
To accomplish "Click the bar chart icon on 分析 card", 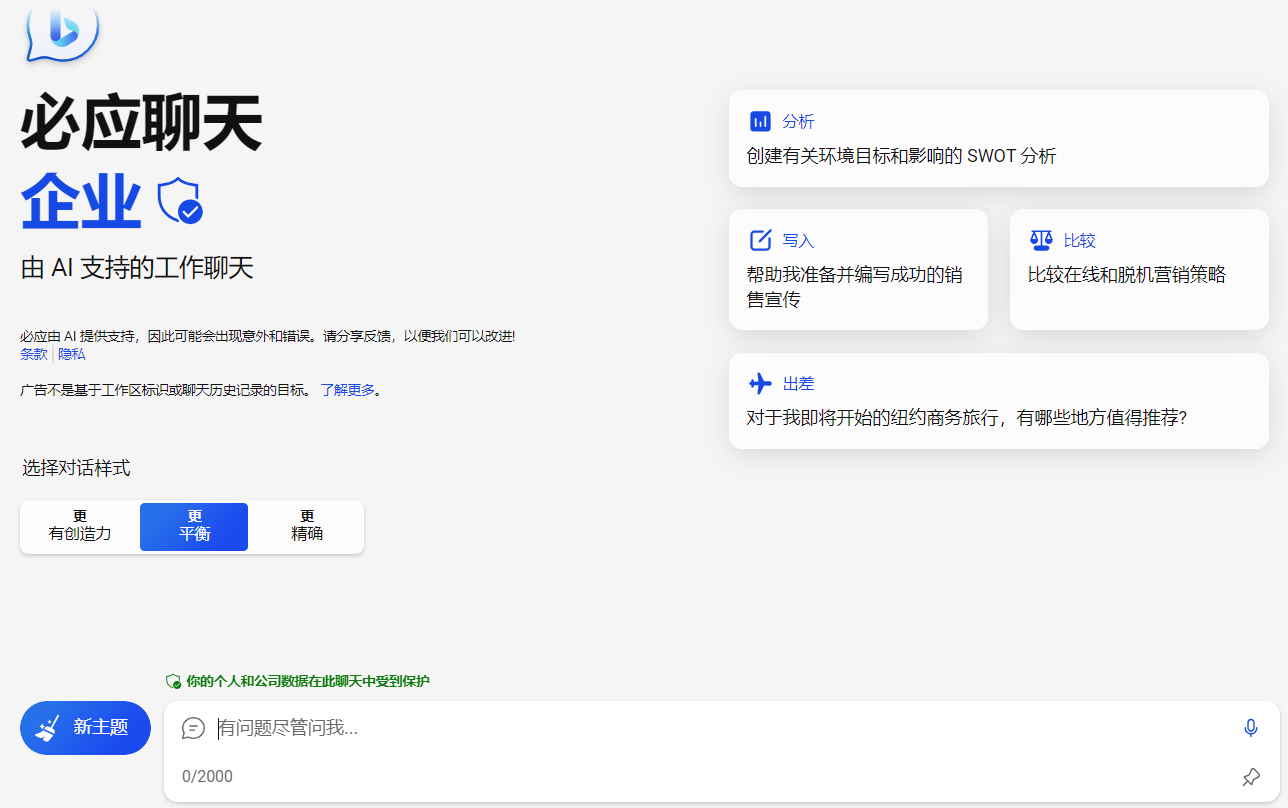I will tap(760, 121).
